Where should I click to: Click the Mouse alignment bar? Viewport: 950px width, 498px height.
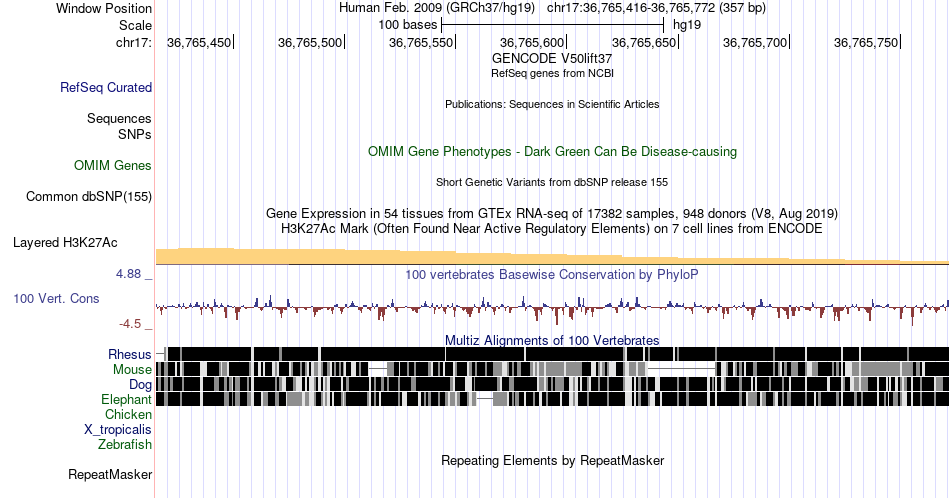click(x=552, y=369)
